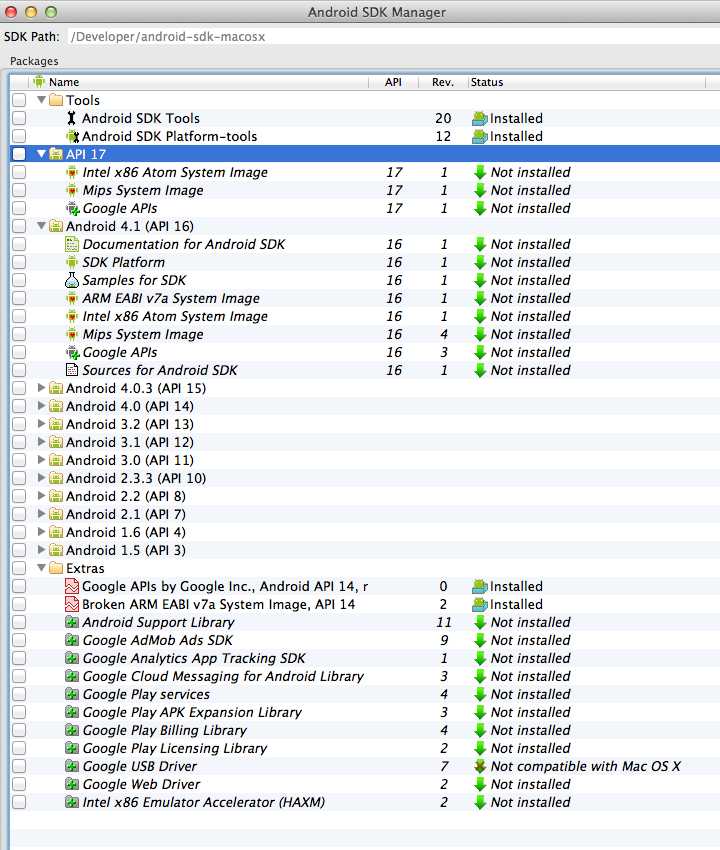The height and width of the screenshot is (850, 720).
Task: Click the Broken ARM EABI v7a System Image icon
Action: (72, 604)
